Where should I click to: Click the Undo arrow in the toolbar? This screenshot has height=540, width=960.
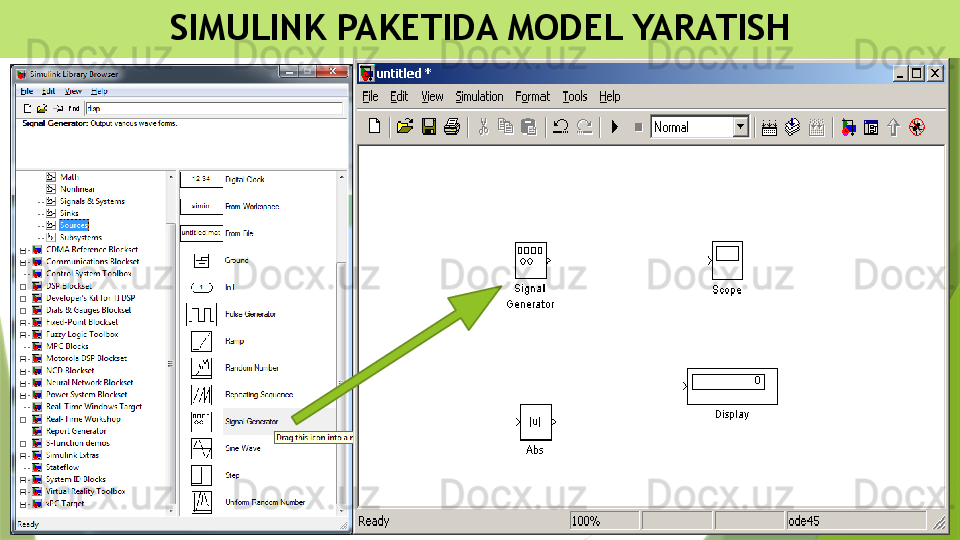click(x=560, y=127)
